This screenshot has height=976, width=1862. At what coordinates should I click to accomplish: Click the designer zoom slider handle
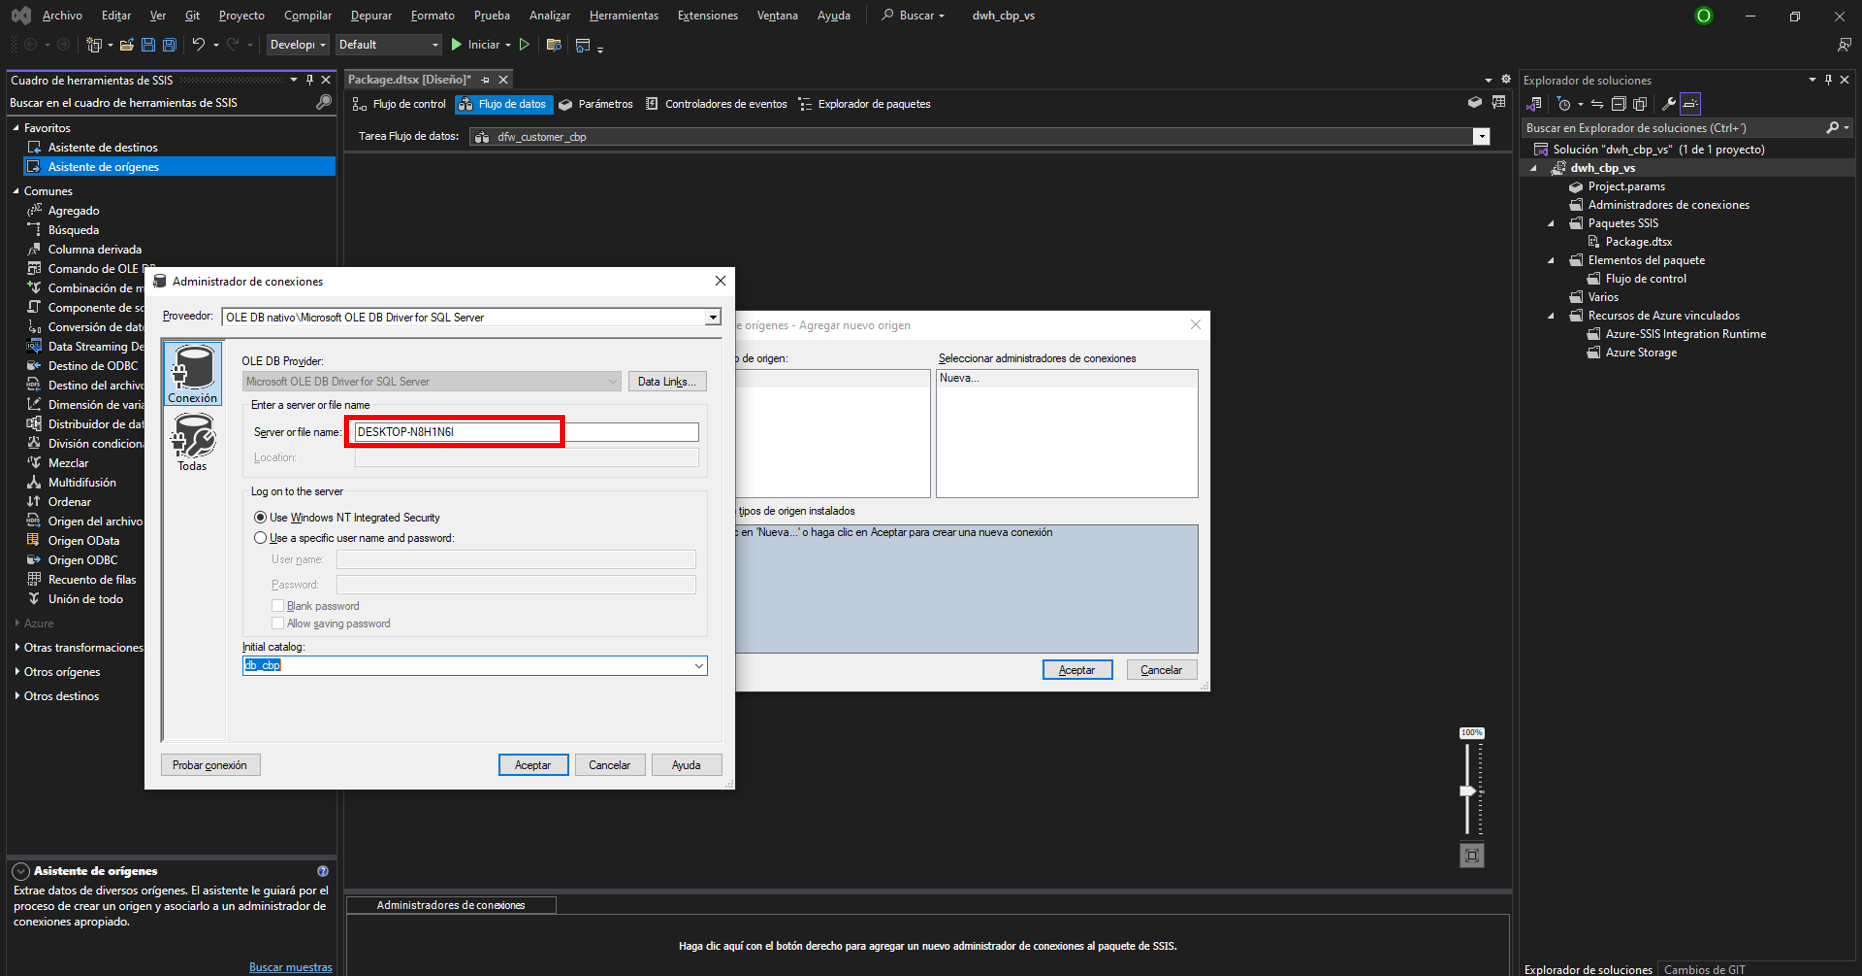pyautogui.click(x=1467, y=791)
